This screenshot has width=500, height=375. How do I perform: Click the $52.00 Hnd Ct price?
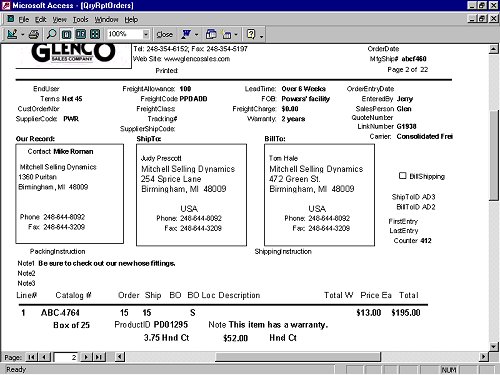tap(235, 338)
